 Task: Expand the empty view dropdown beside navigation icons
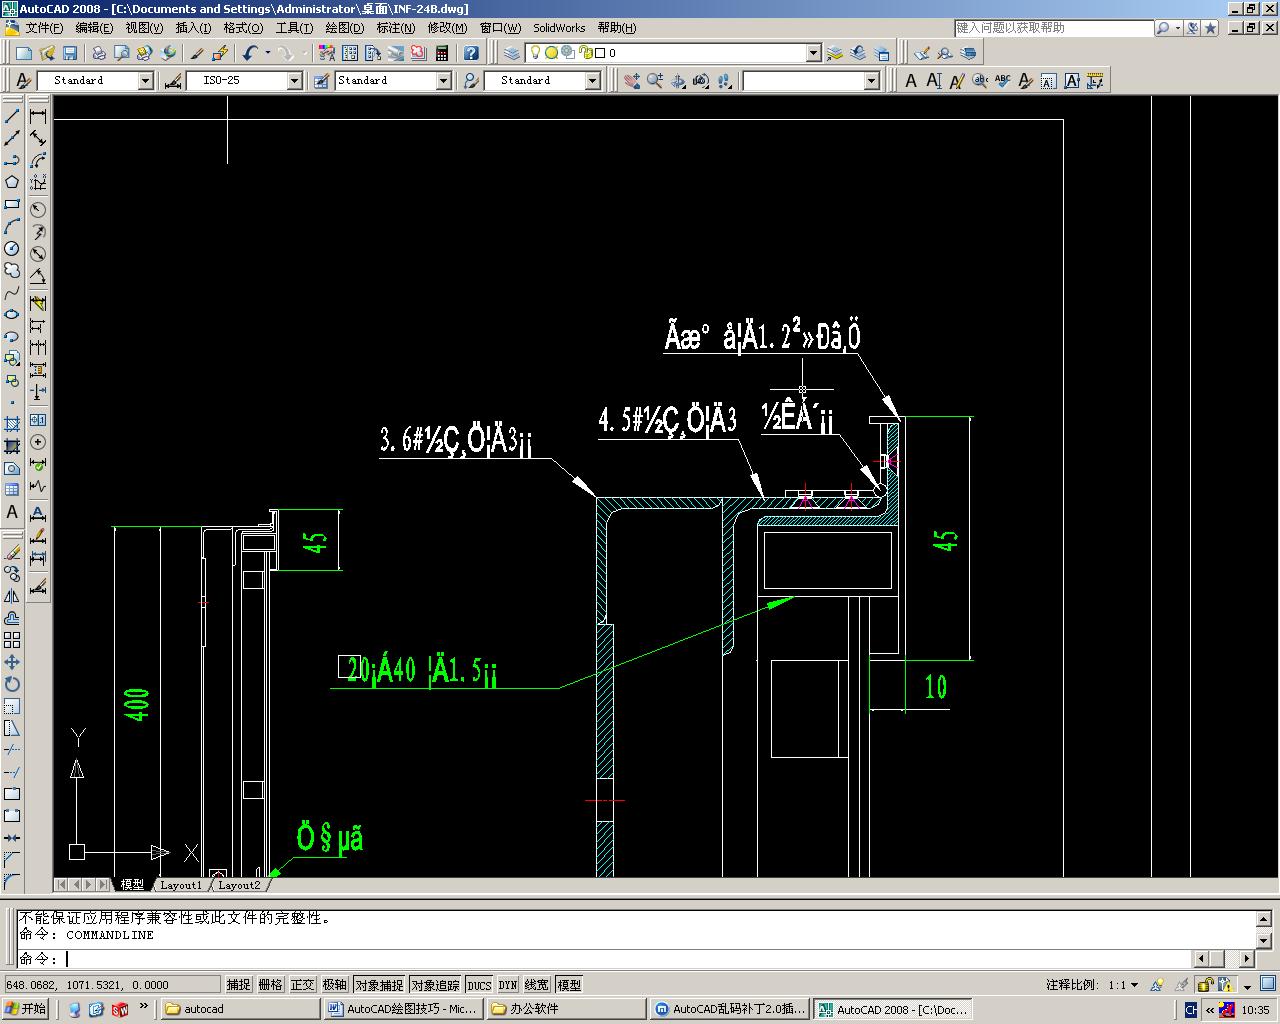coord(871,80)
